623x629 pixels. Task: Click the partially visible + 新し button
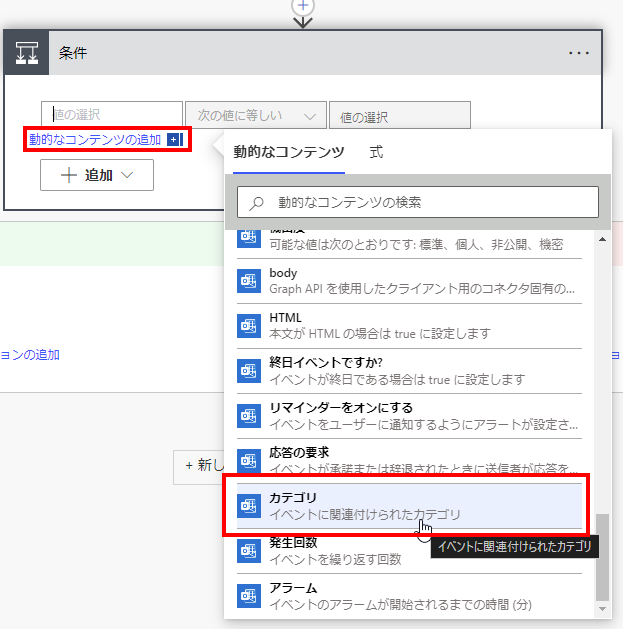coord(199,467)
